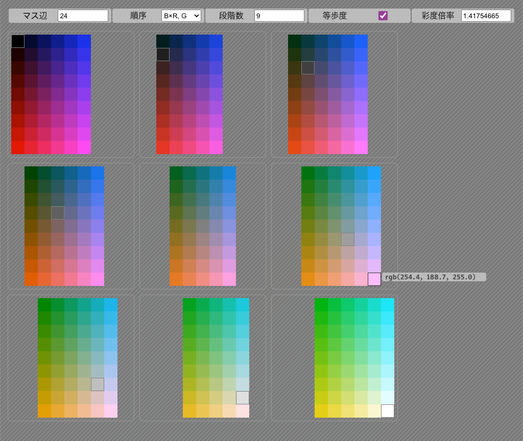Select outlined gray swatch in sixth palette
The width and height of the screenshot is (523, 441).
coord(348,240)
